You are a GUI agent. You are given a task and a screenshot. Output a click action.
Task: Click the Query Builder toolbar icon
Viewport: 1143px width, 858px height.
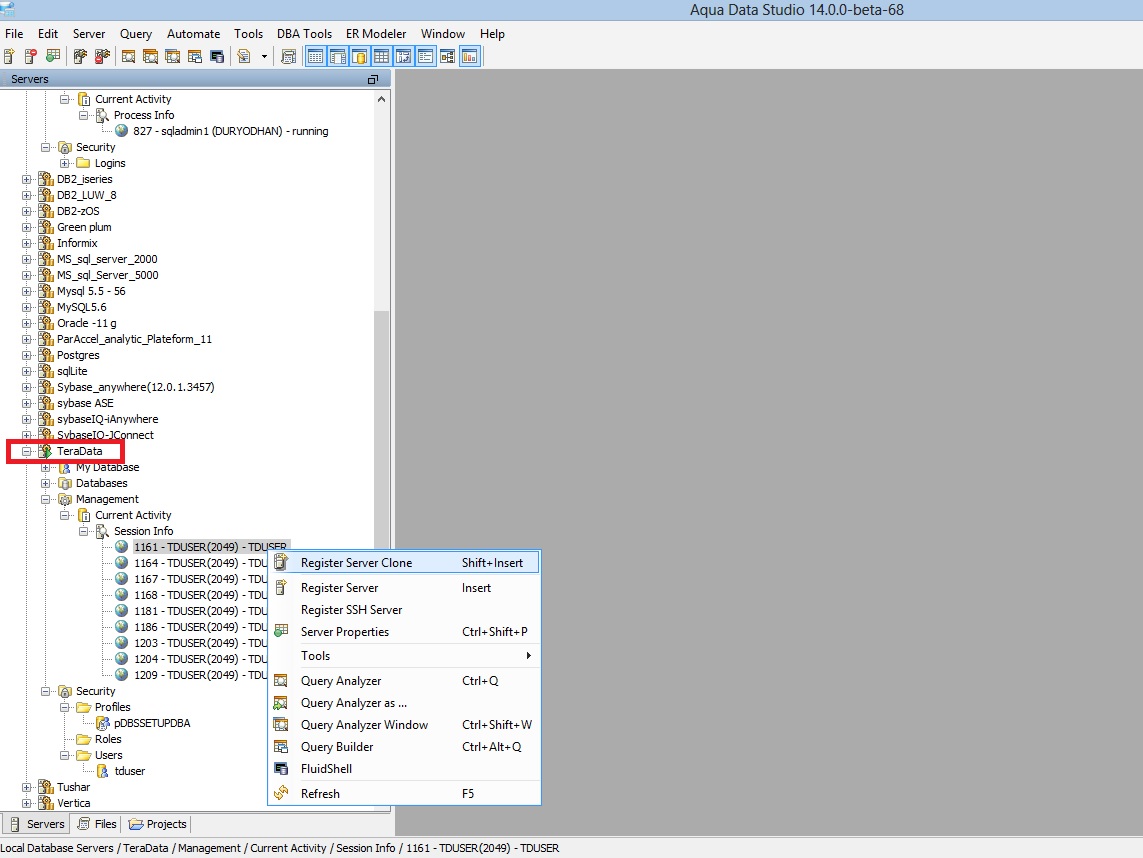click(x=195, y=56)
